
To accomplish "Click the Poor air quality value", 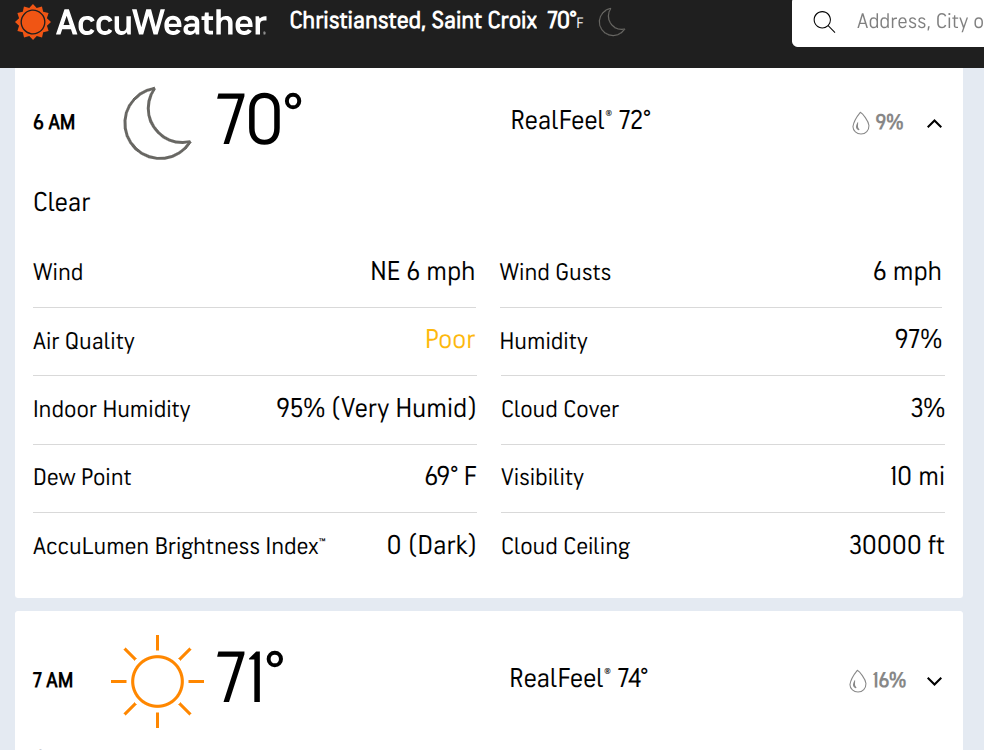I will [450, 340].
